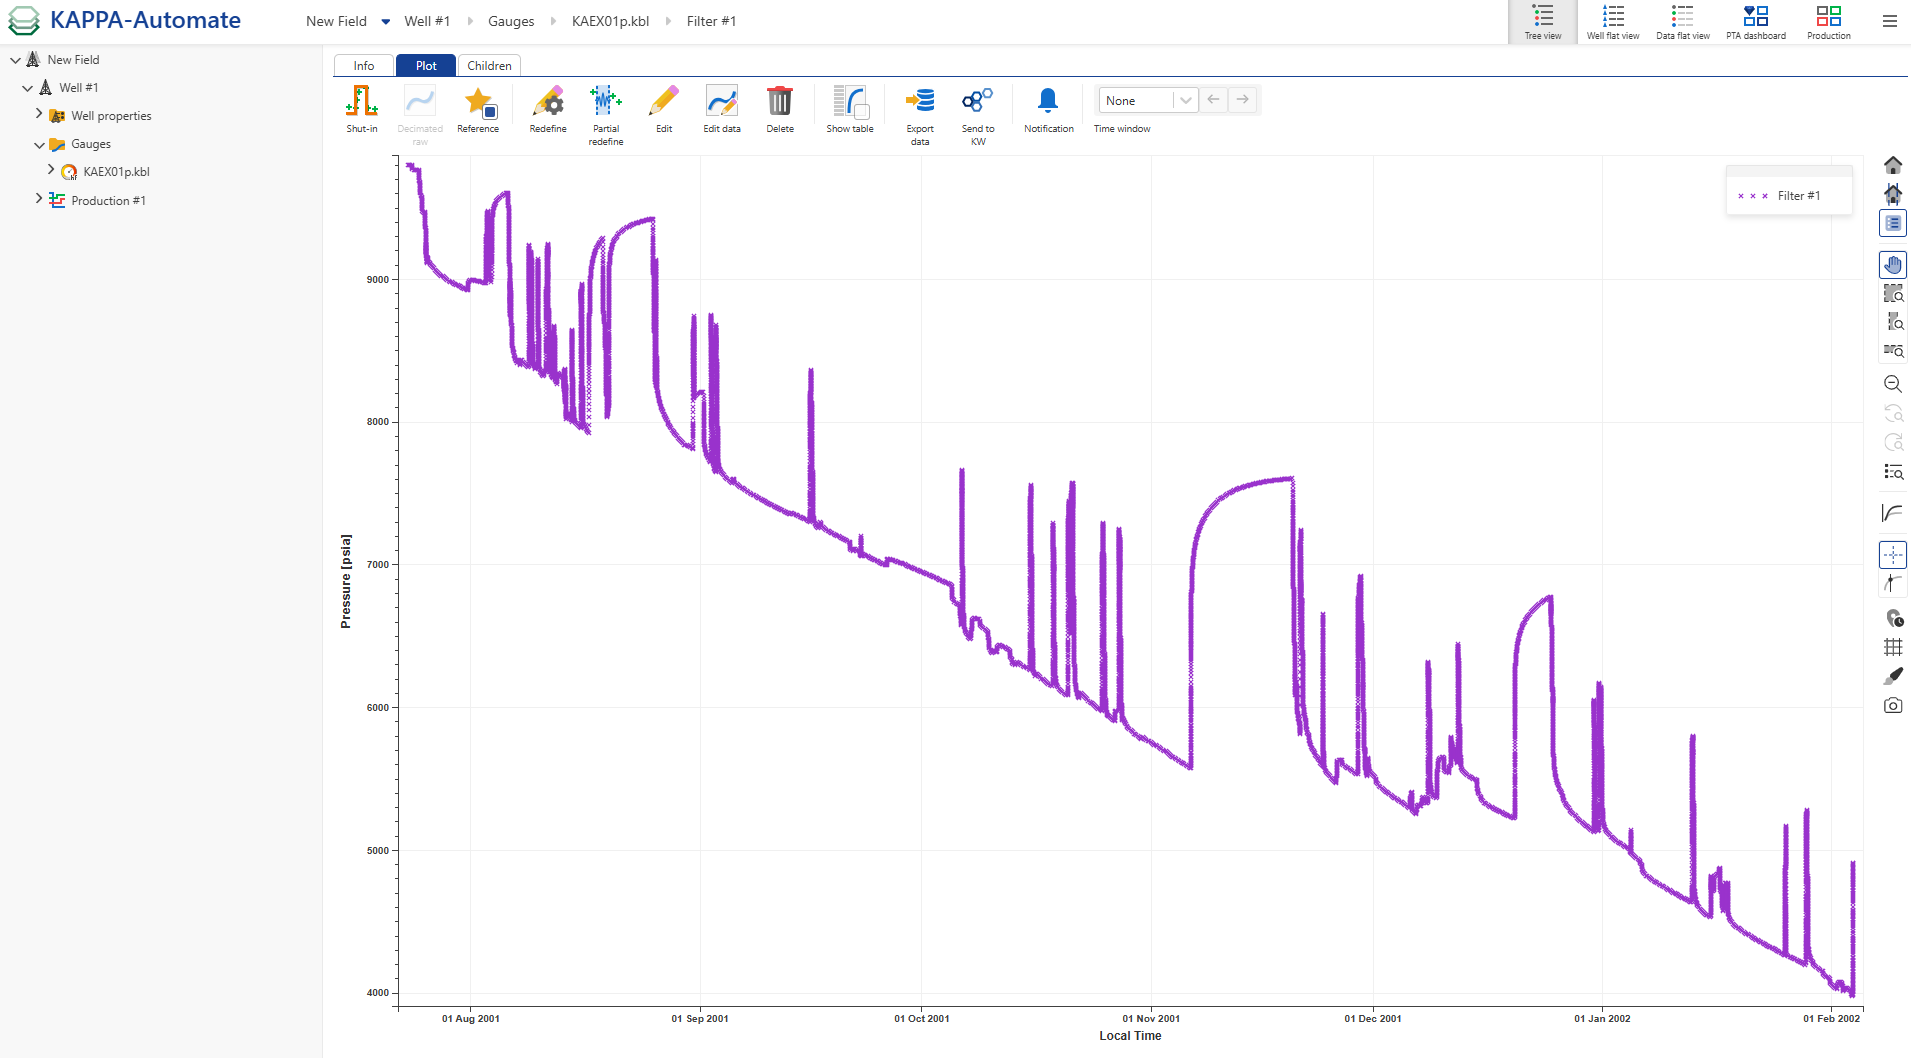
Task: Take a screenshot with the camera icon
Action: 1893,705
